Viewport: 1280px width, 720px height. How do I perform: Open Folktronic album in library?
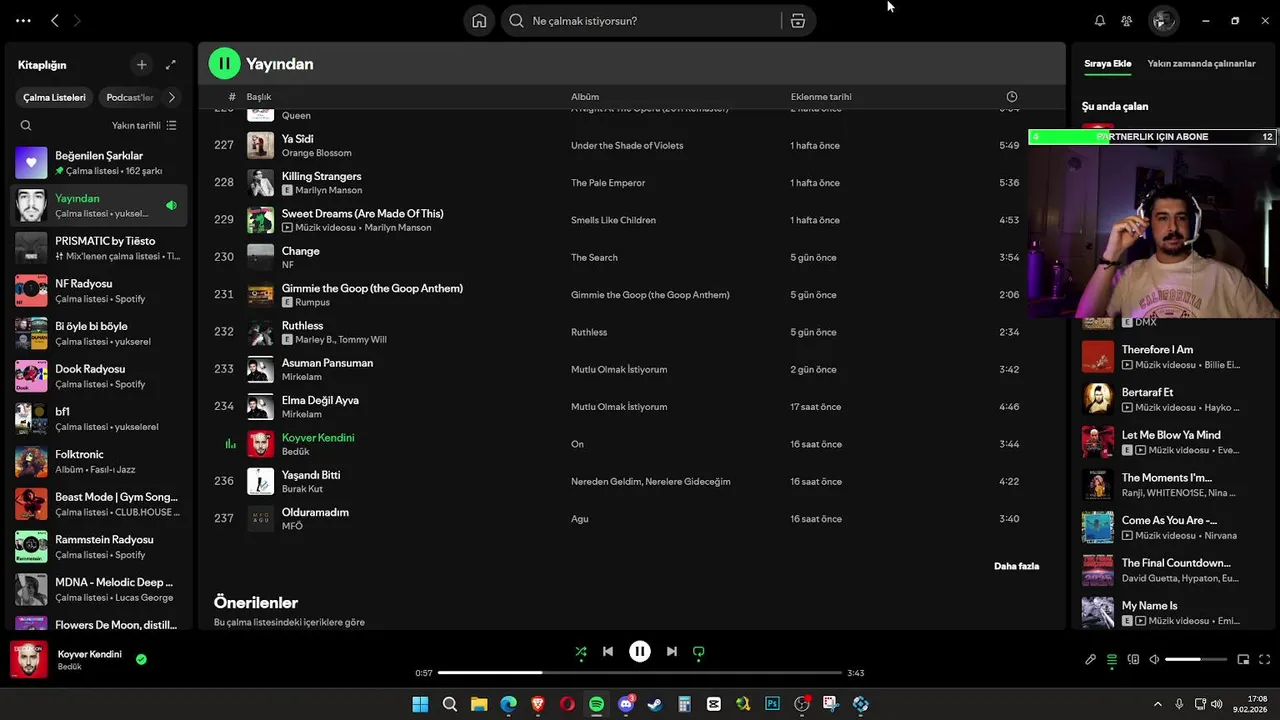click(98, 462)
